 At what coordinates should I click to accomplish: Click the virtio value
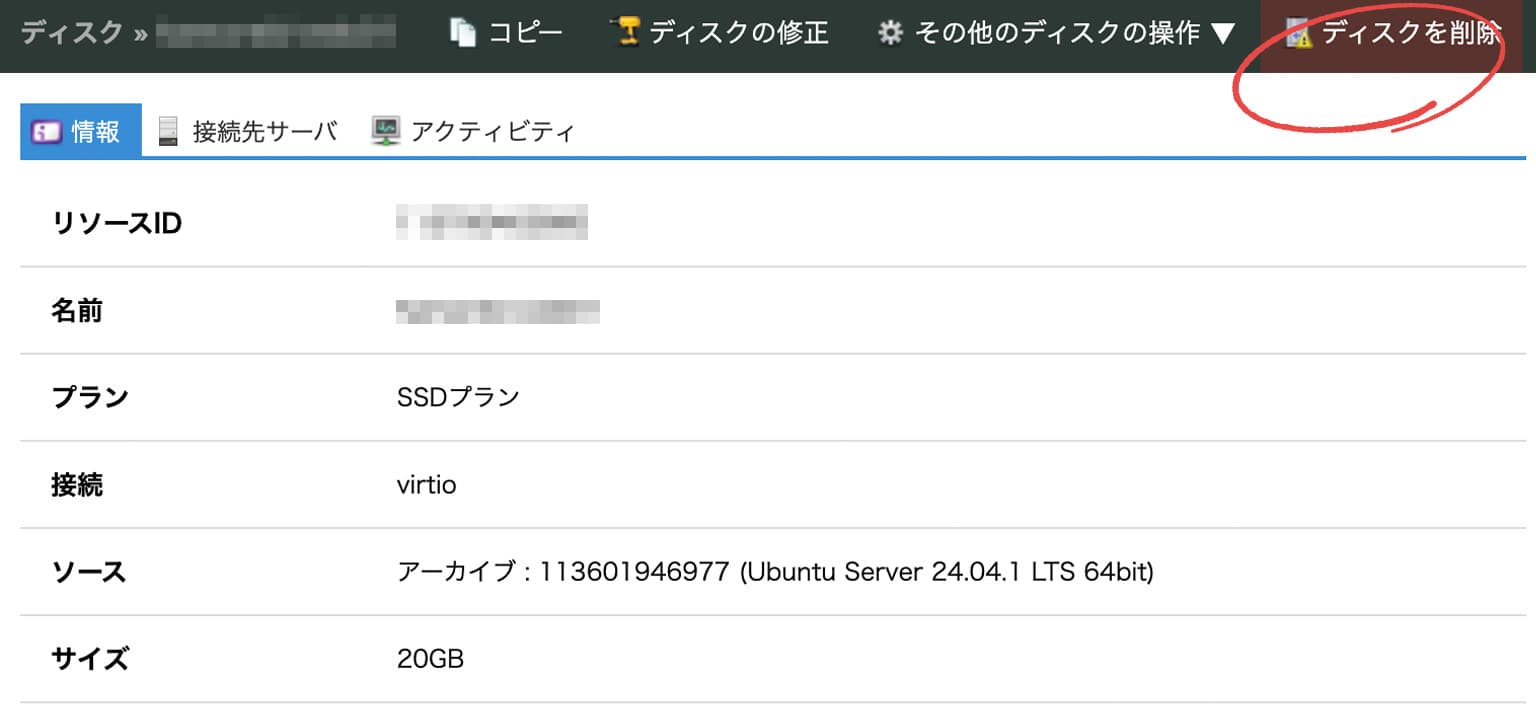click(x=426, y=485)
